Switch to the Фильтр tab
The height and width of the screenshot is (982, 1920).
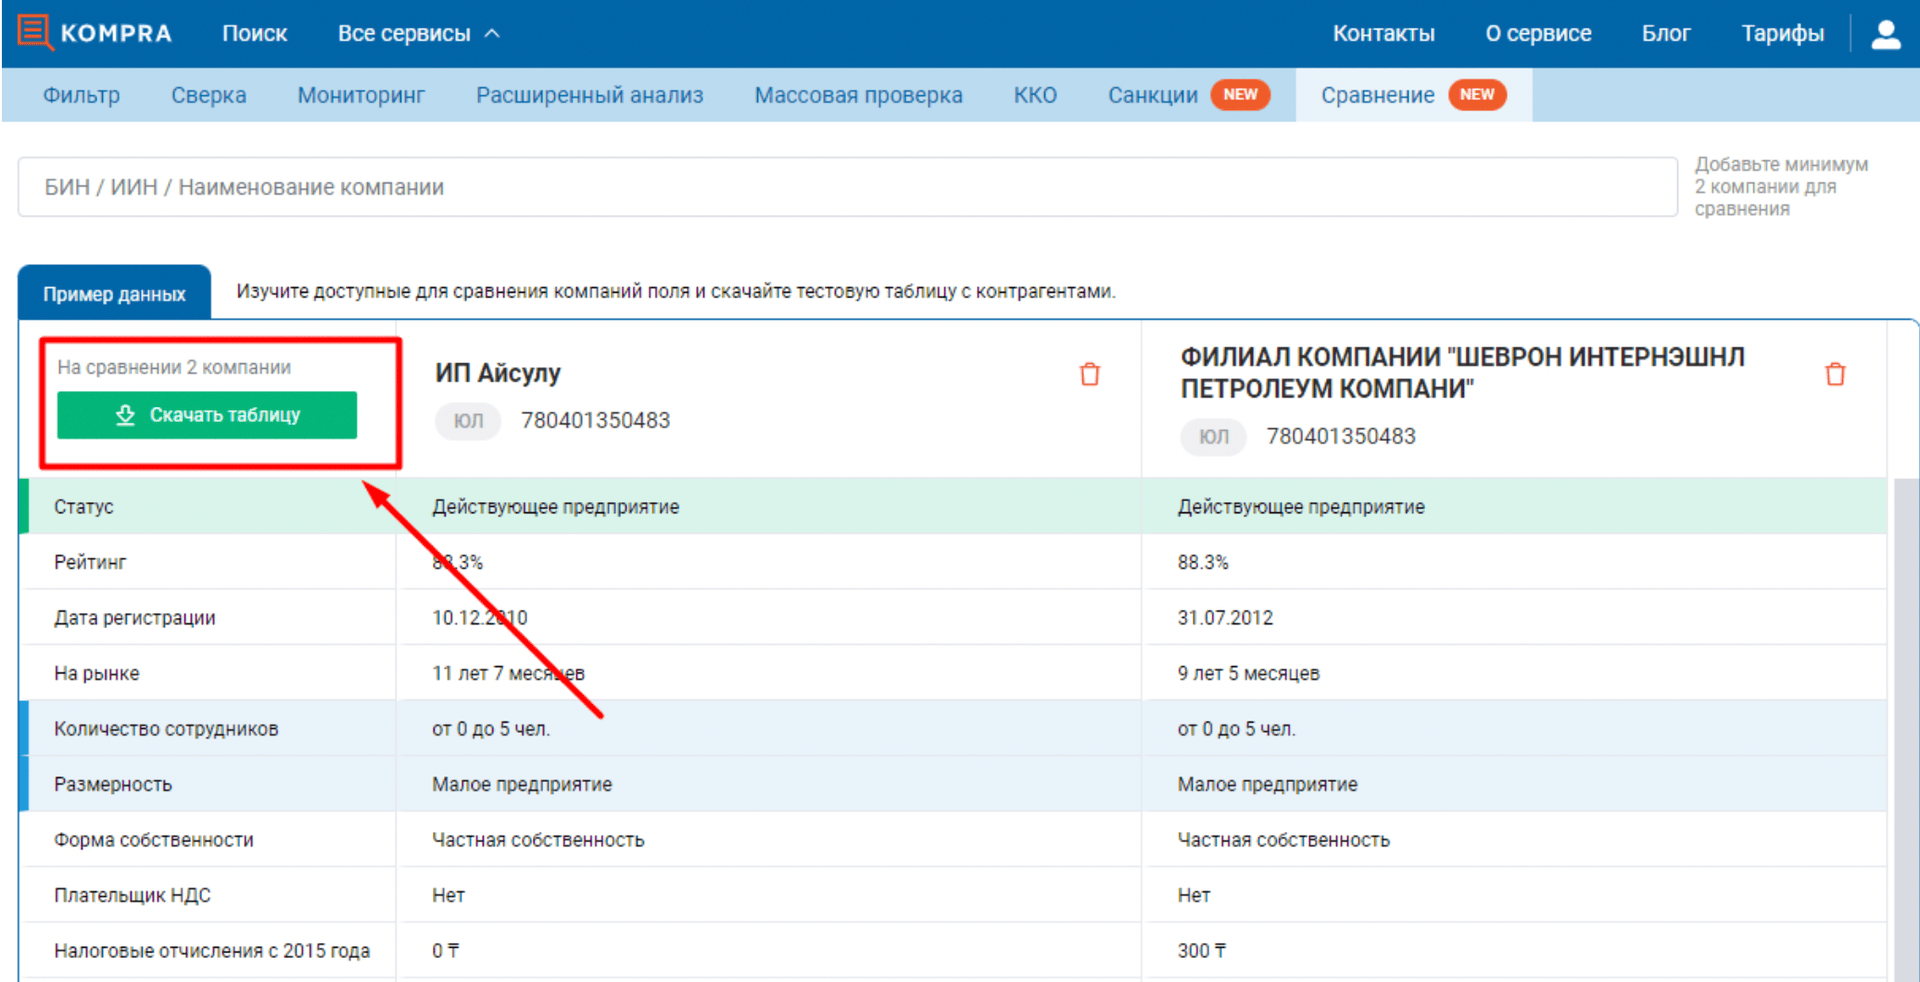pos(81,95)
